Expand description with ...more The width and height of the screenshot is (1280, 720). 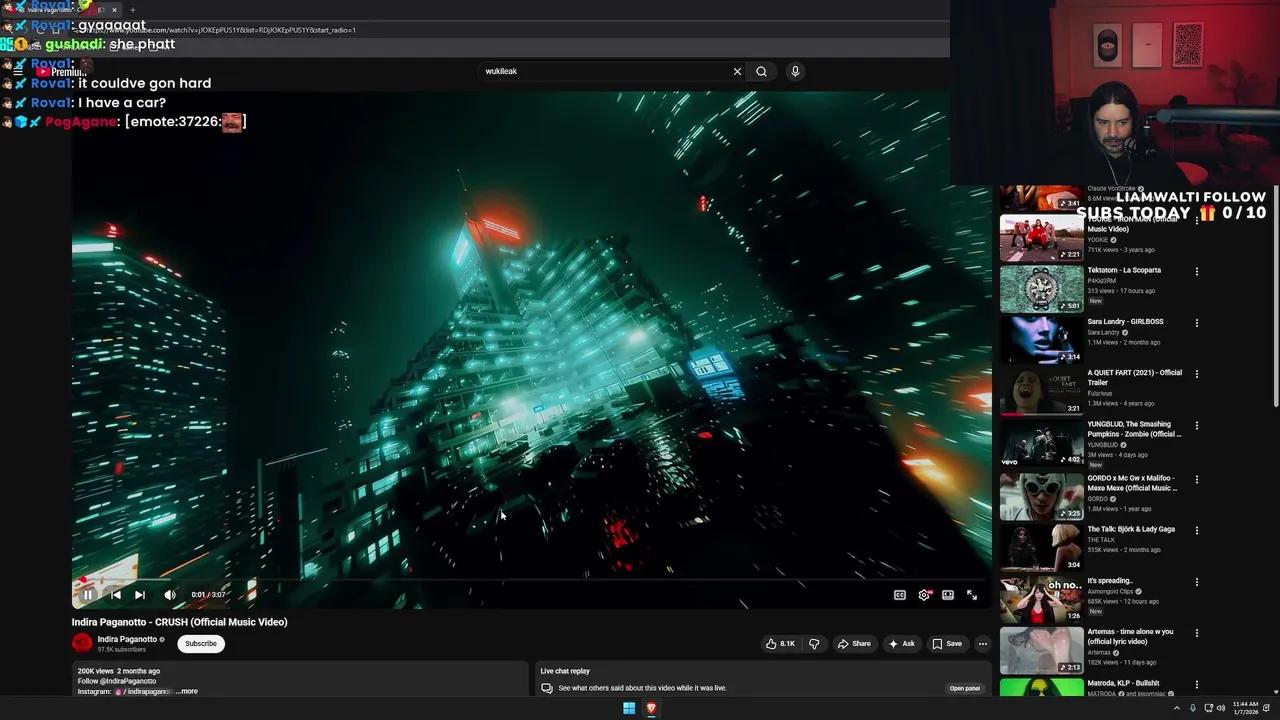point(187,691)
